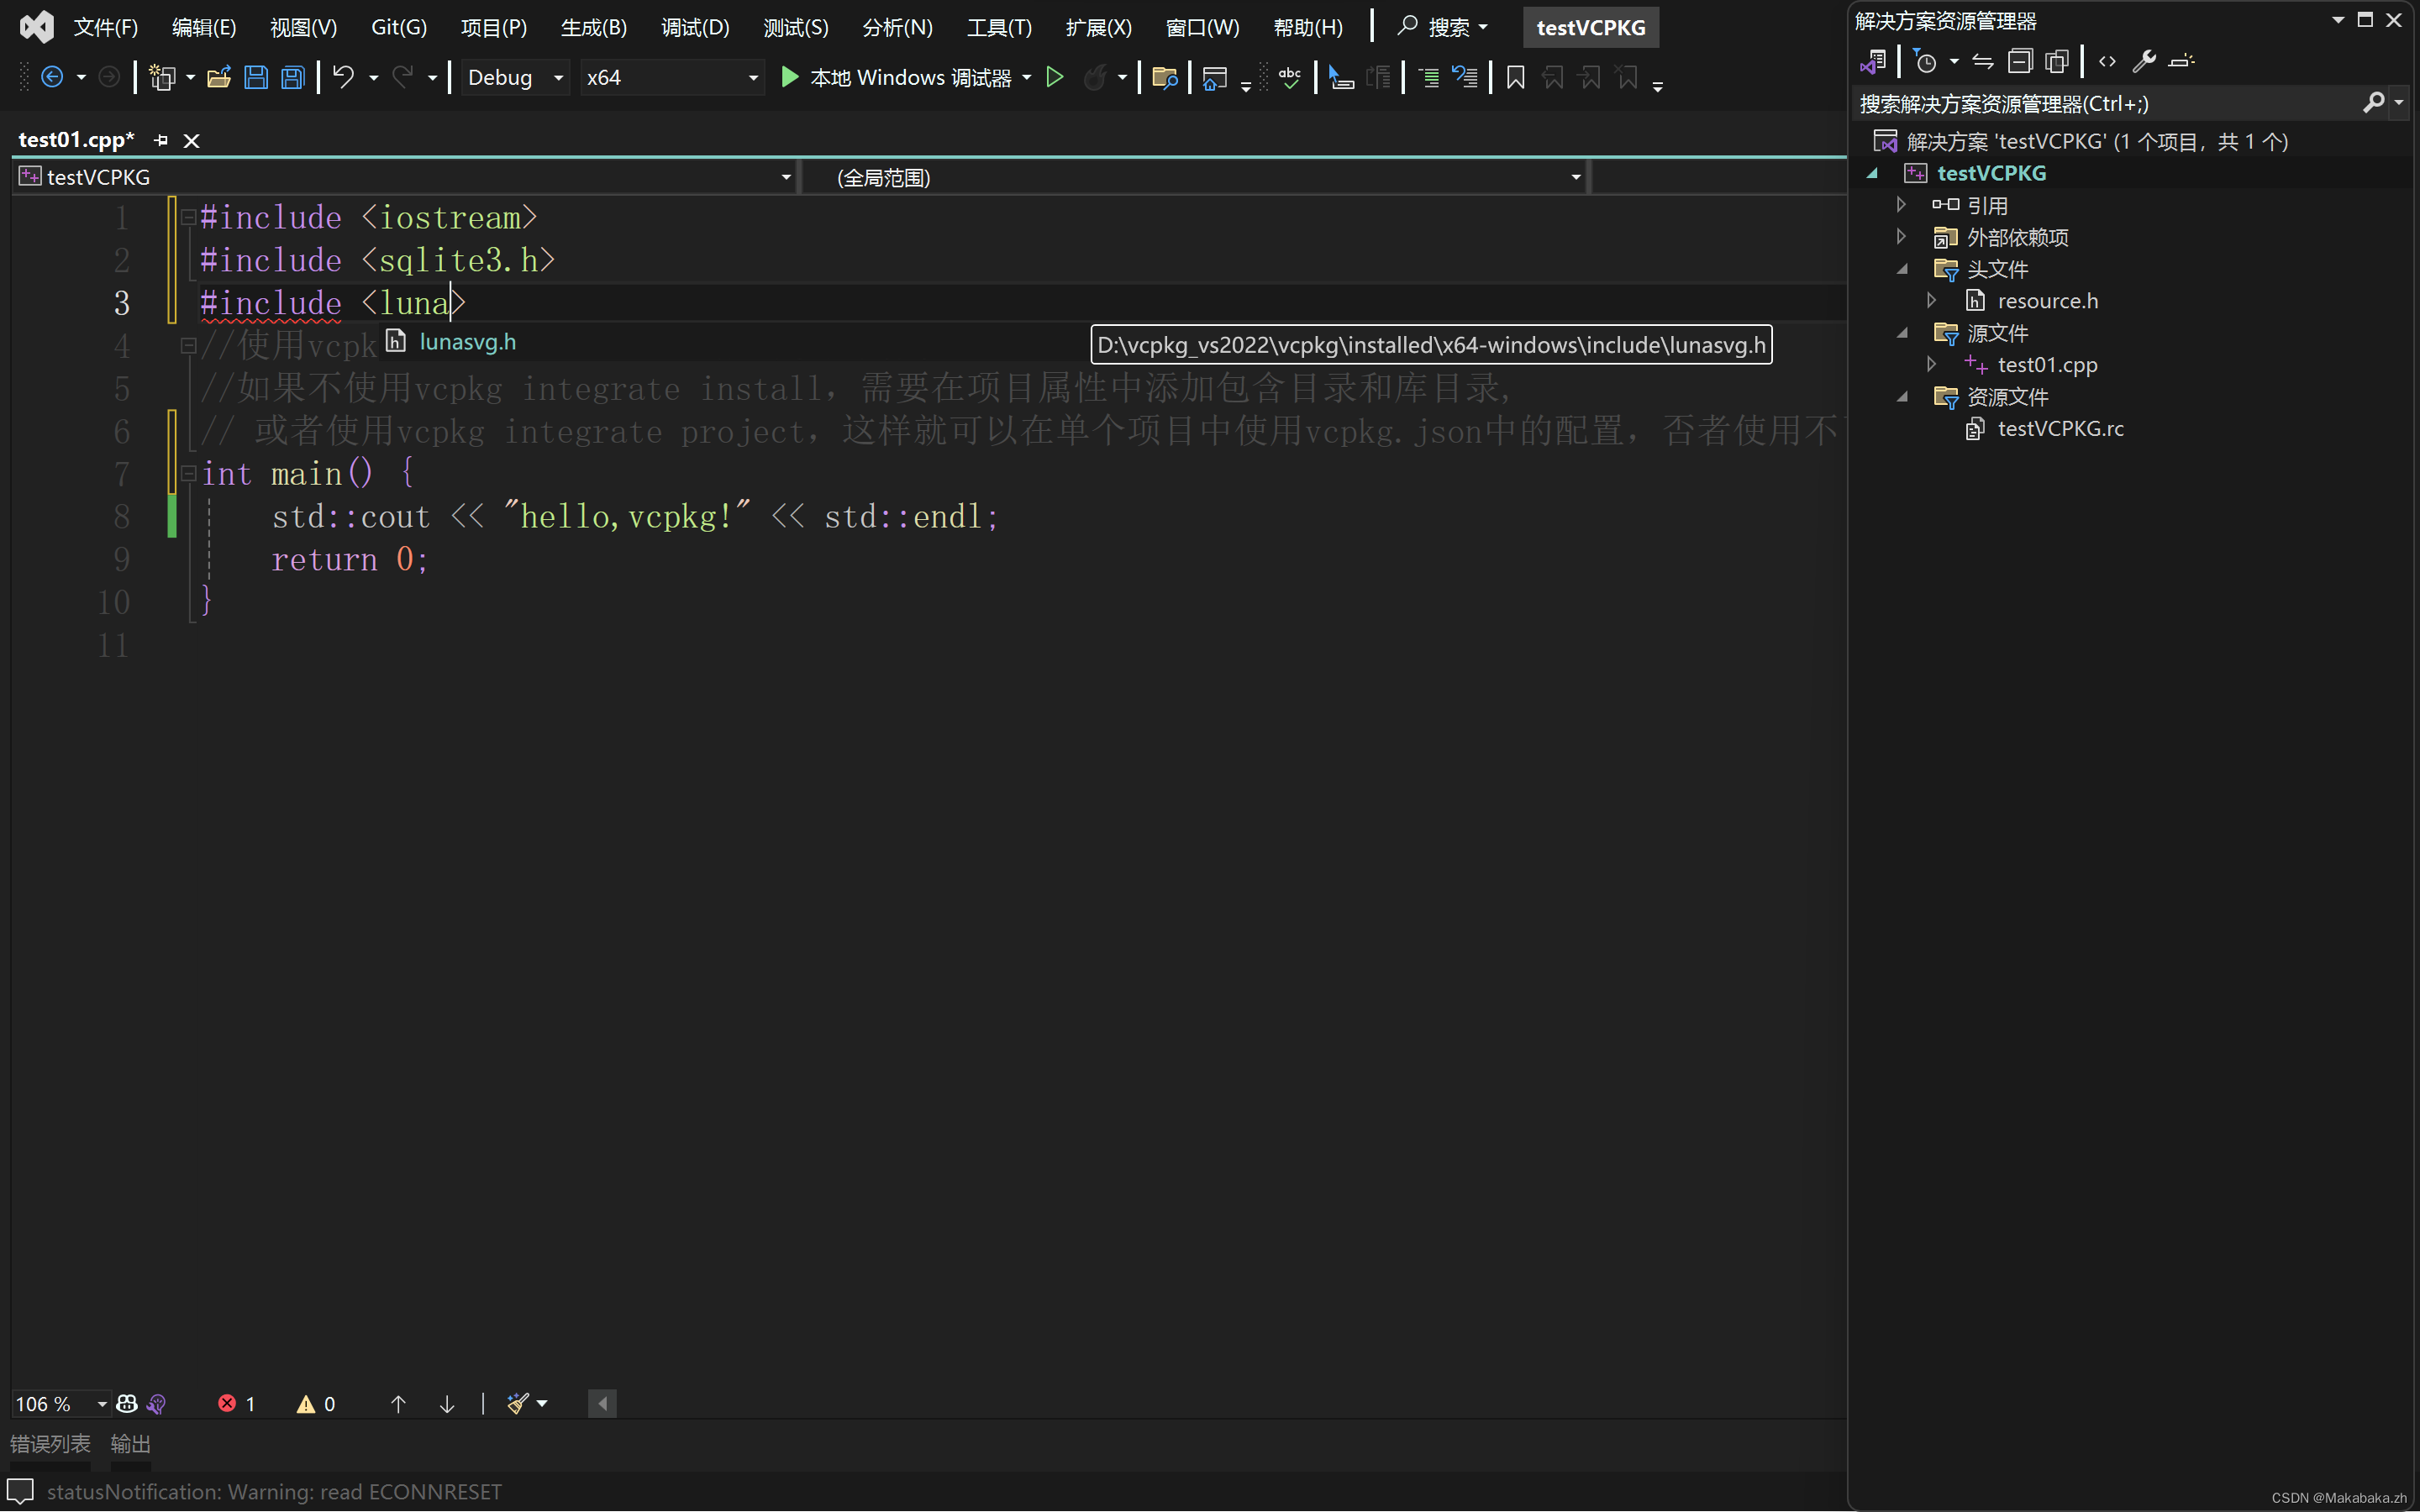Open Properties wrench icon in Solution Explorer
This screenshot has height=1512, width=2420.
click(x=2143, y=61)
